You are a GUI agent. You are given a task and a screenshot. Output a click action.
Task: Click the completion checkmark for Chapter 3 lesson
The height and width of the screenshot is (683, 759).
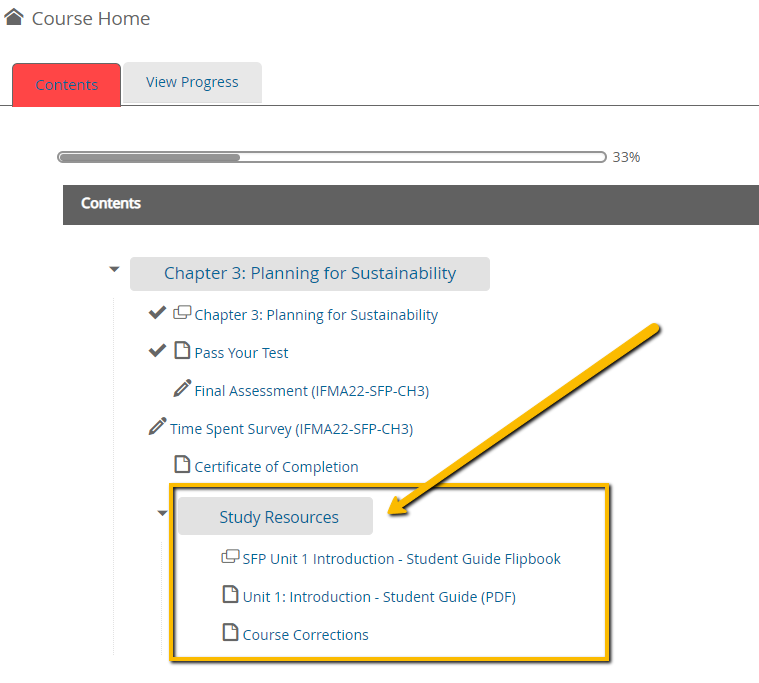(157, 313)
